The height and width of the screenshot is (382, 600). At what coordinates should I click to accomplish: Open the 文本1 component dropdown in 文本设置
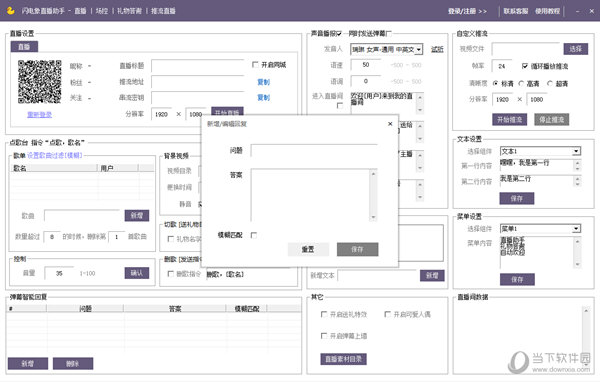click(x=576, y=151)
